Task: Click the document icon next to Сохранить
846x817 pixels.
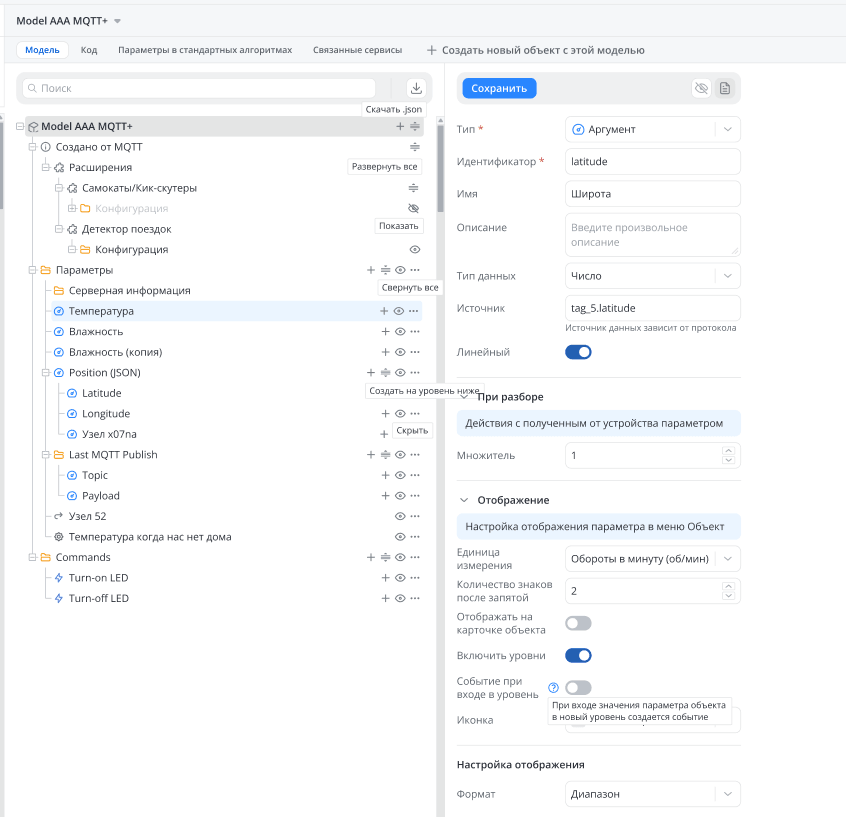Action: tap(725, 88)
